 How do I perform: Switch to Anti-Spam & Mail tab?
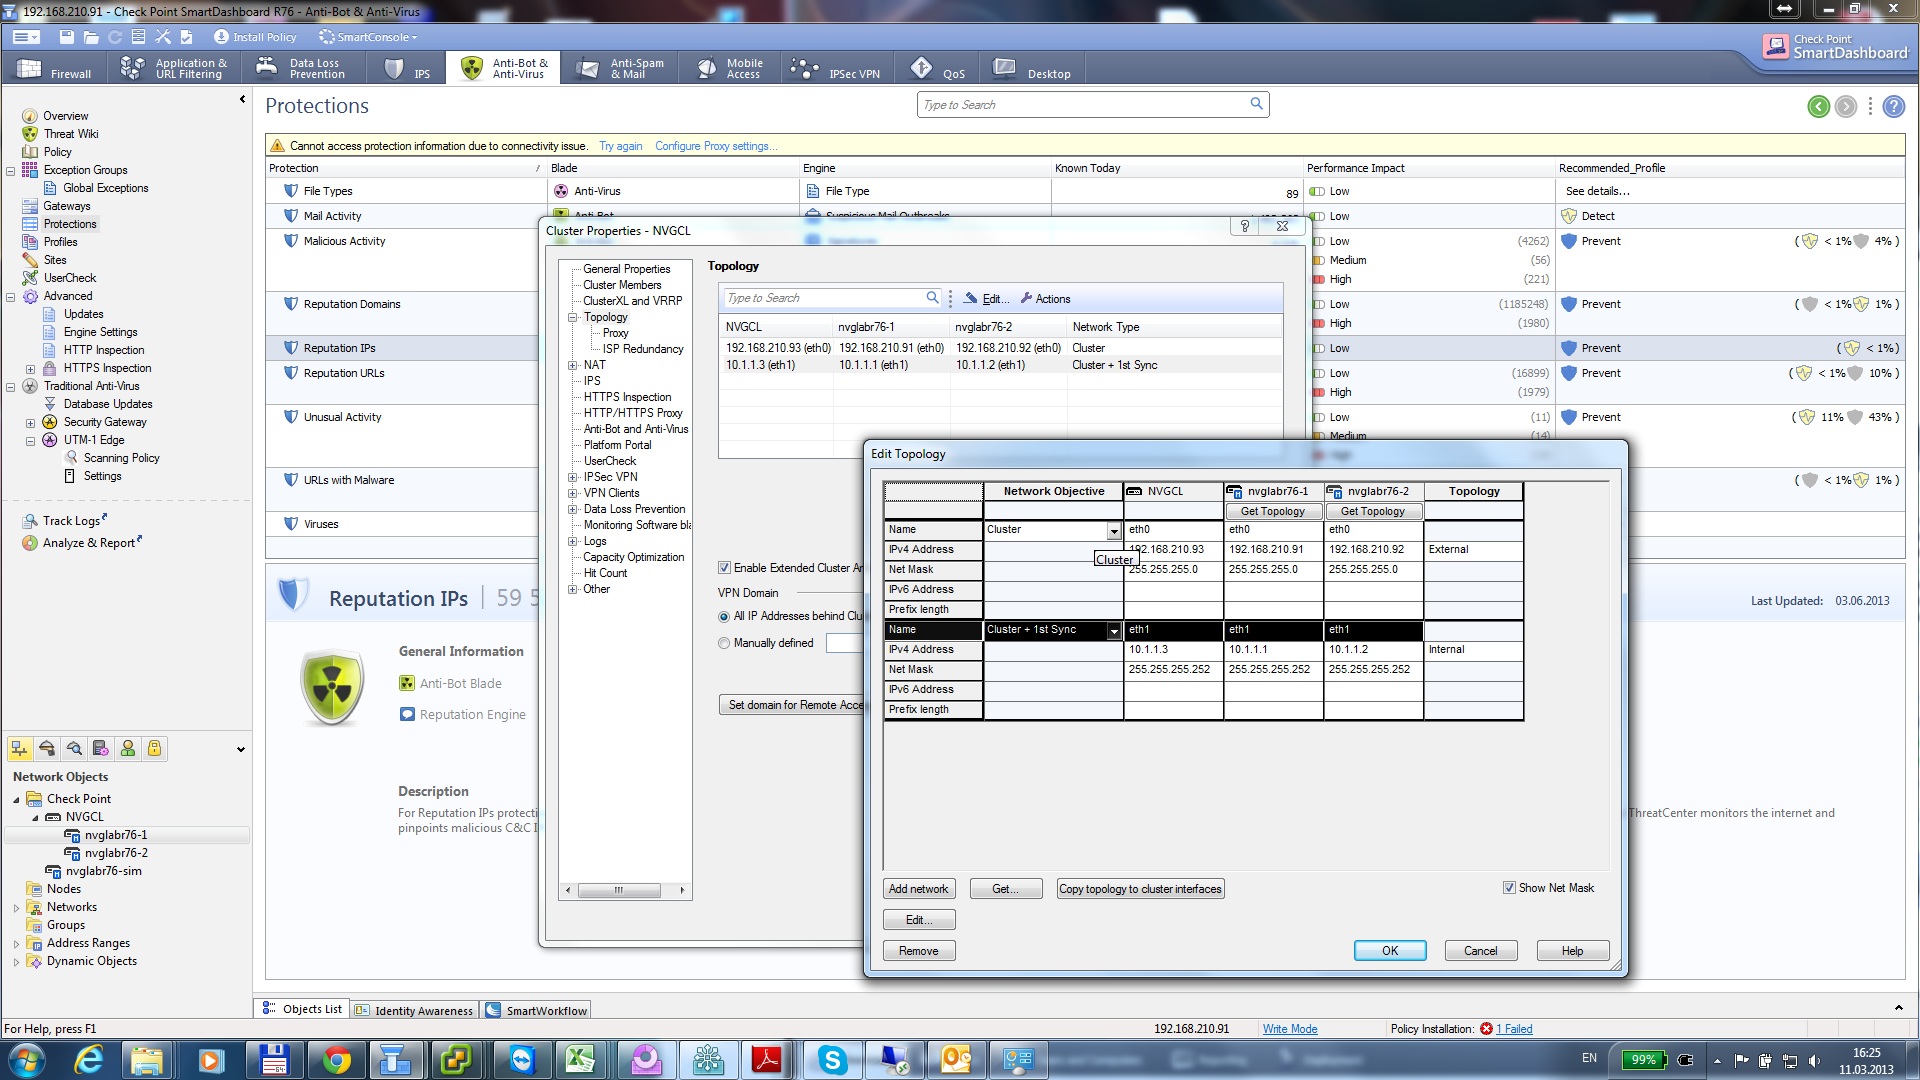click(x=623, y=68)
